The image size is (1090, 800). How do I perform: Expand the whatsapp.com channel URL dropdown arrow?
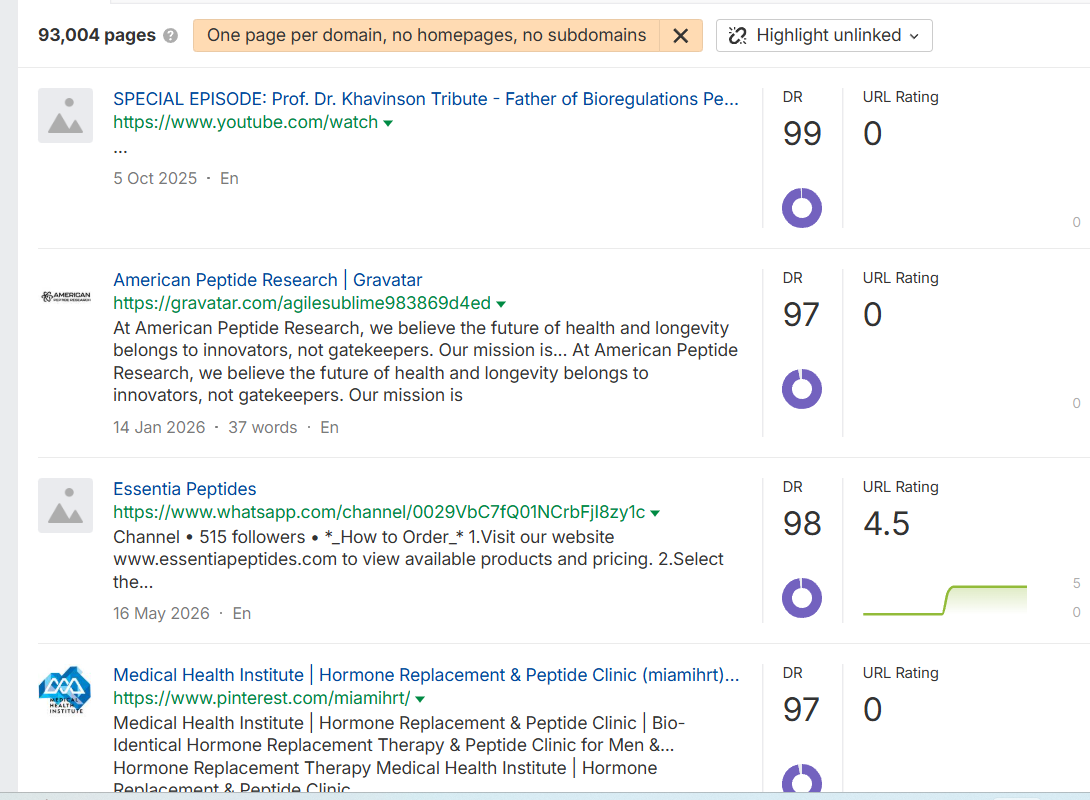[654, 513]
